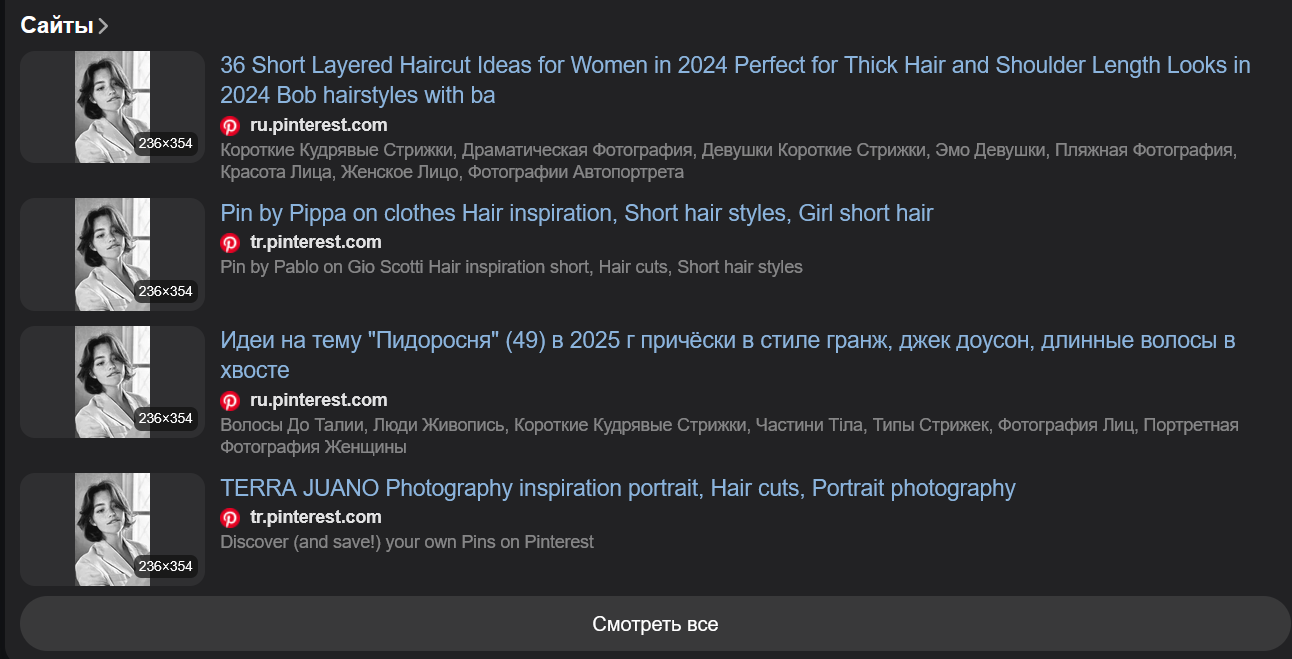Expand the Сайты section chevron
Screen dimensions: 1292x659
pos(104,26)
